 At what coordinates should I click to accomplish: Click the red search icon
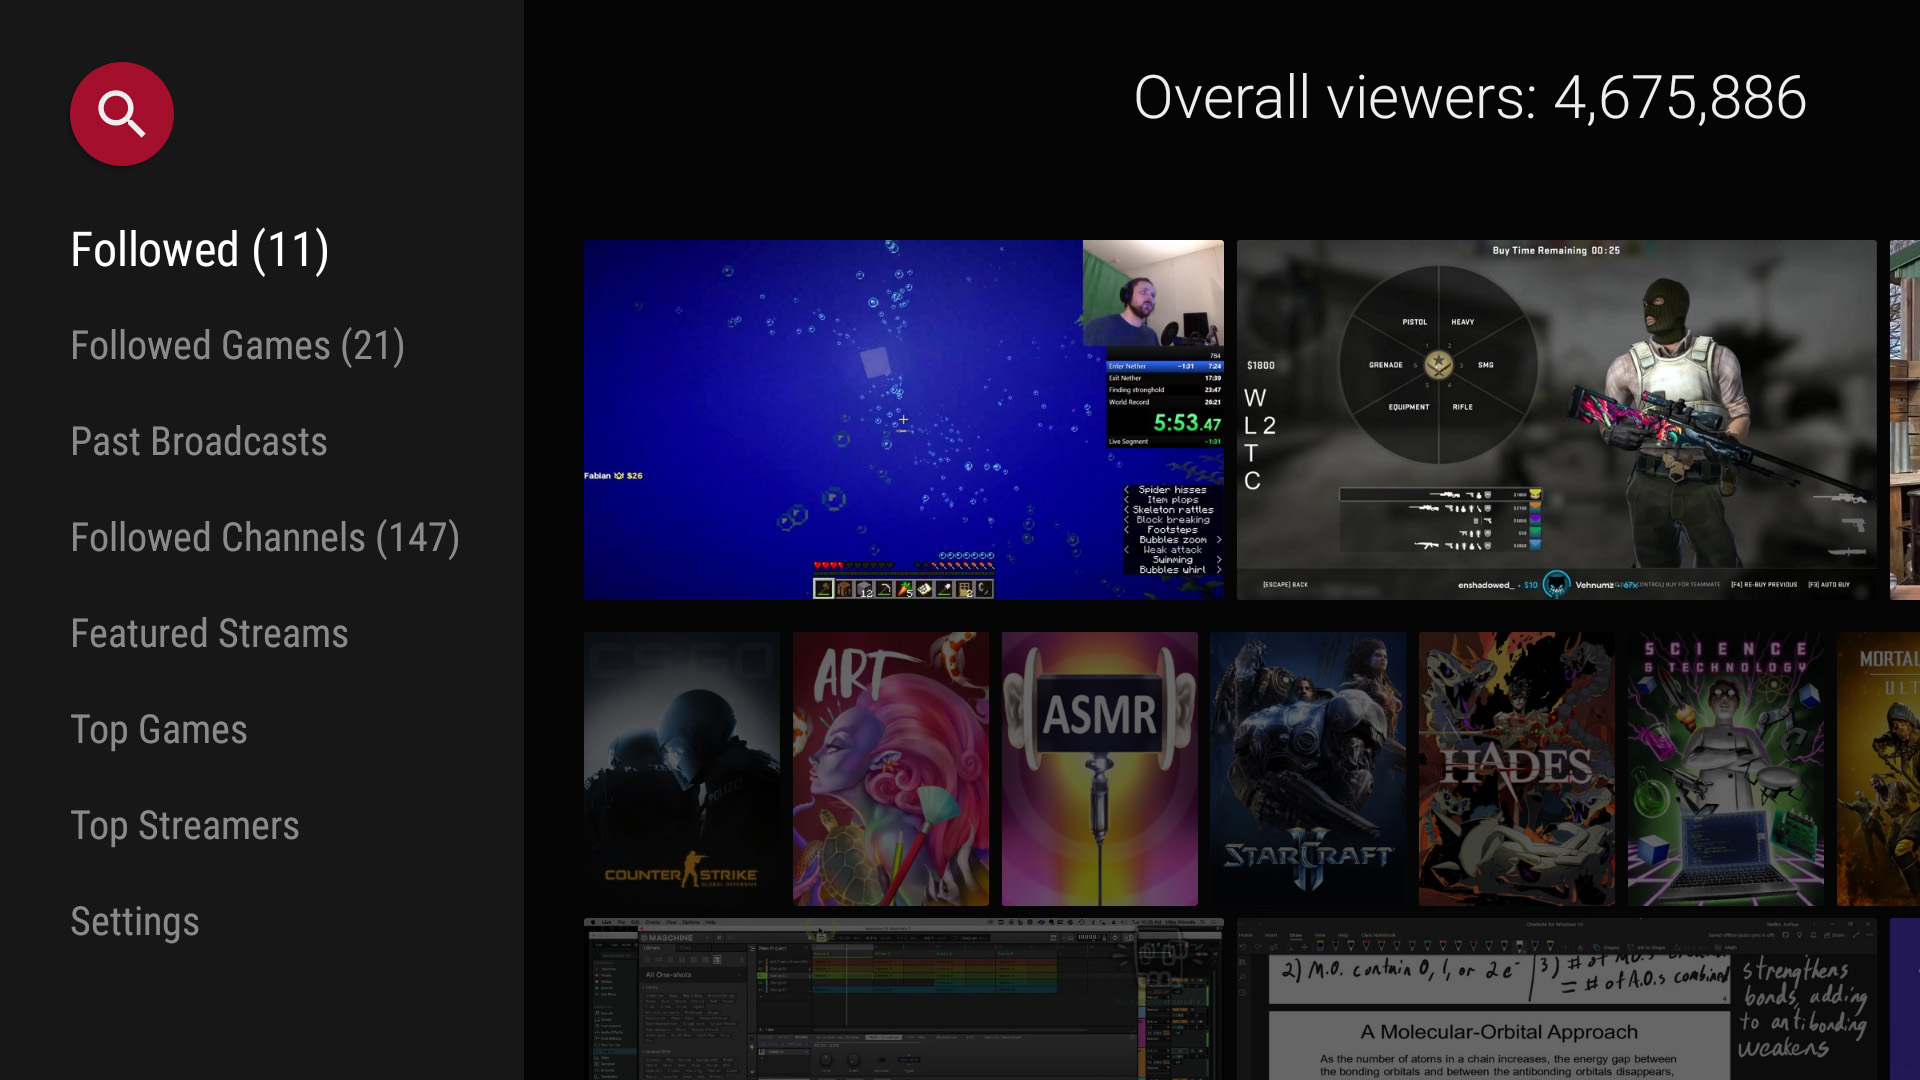[122, 114]
